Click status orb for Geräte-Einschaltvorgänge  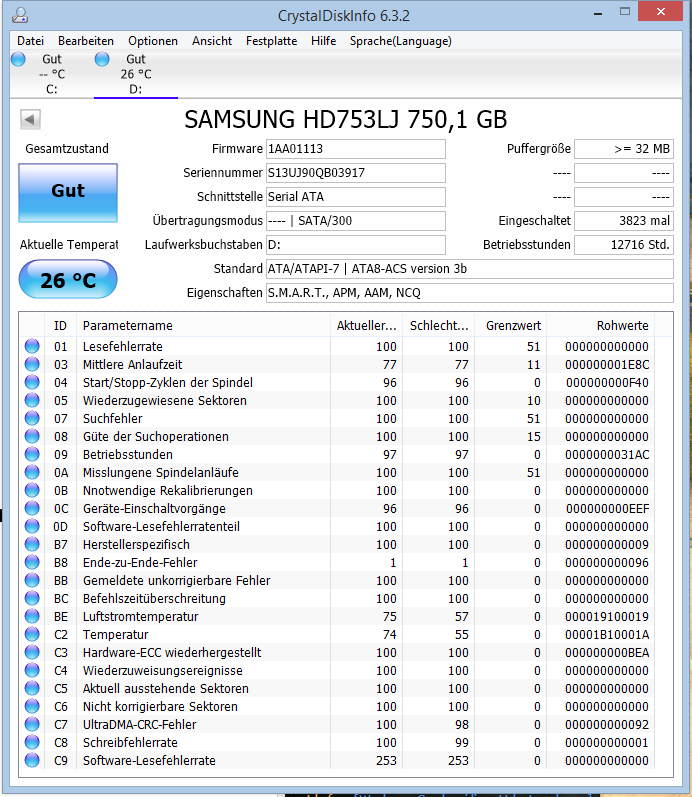32,508
